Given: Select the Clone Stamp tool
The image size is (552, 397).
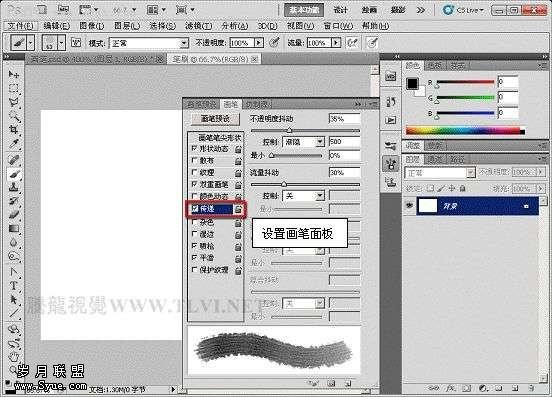Looking at the screenshot, I should 14,187.
